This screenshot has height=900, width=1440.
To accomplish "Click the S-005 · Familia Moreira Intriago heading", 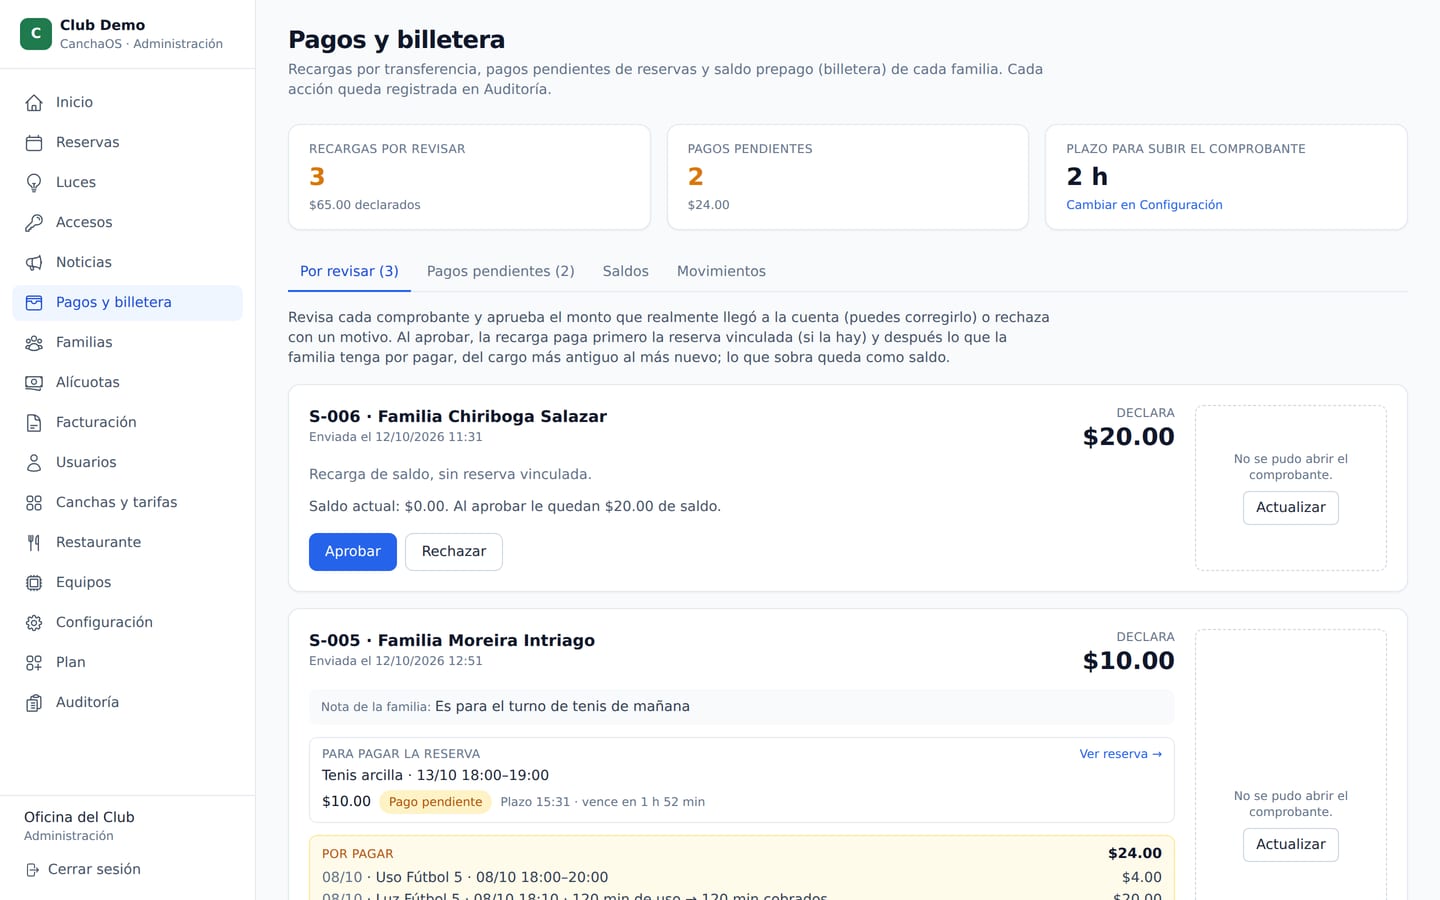I will [452, 640].
